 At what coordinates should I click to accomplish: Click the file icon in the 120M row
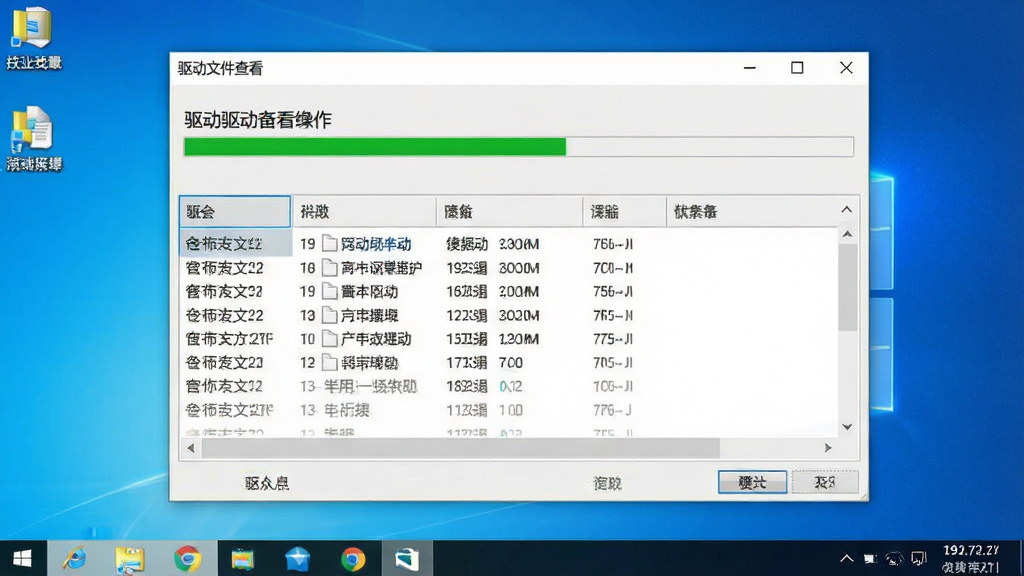330,339
